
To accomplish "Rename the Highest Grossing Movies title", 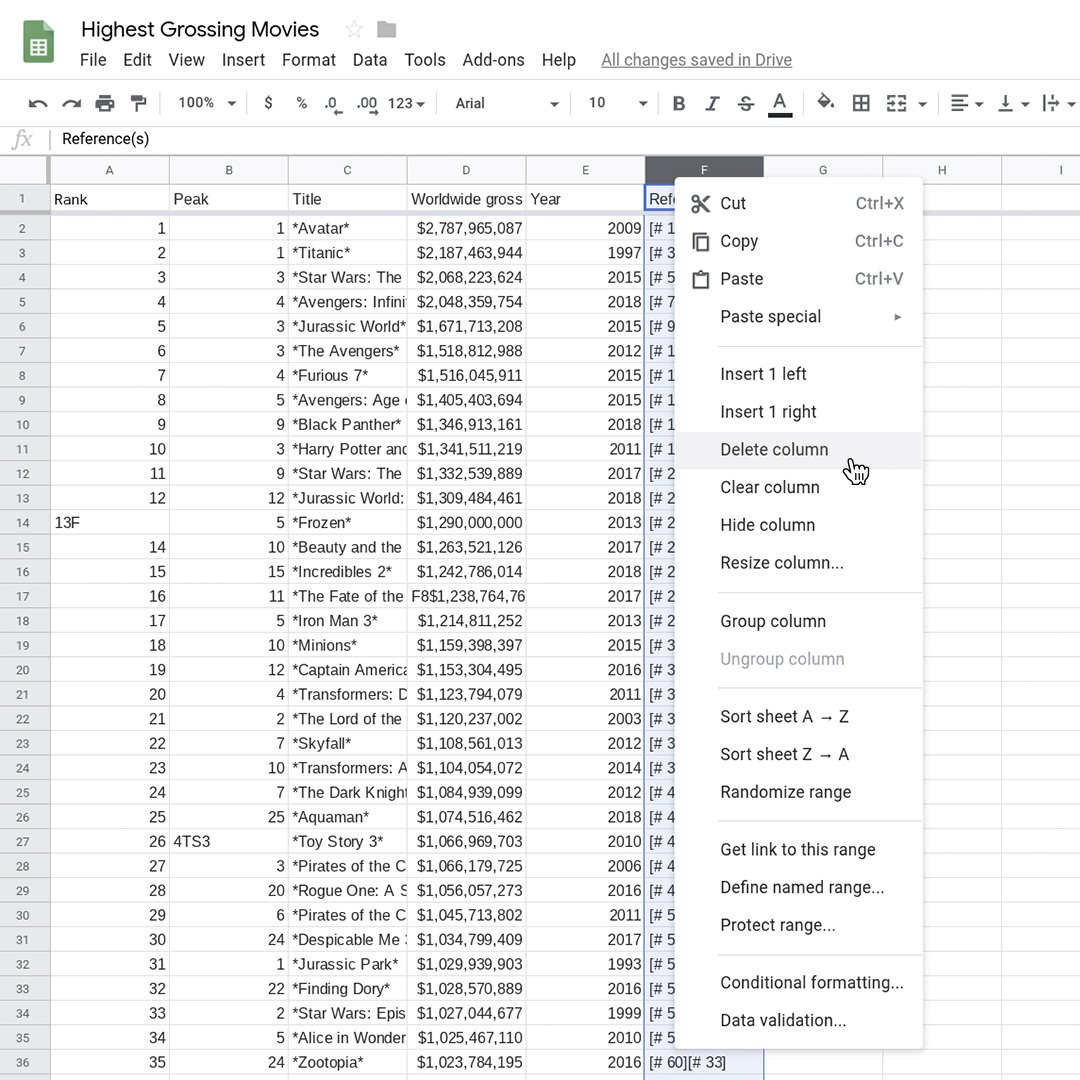I will click(200, 29).
